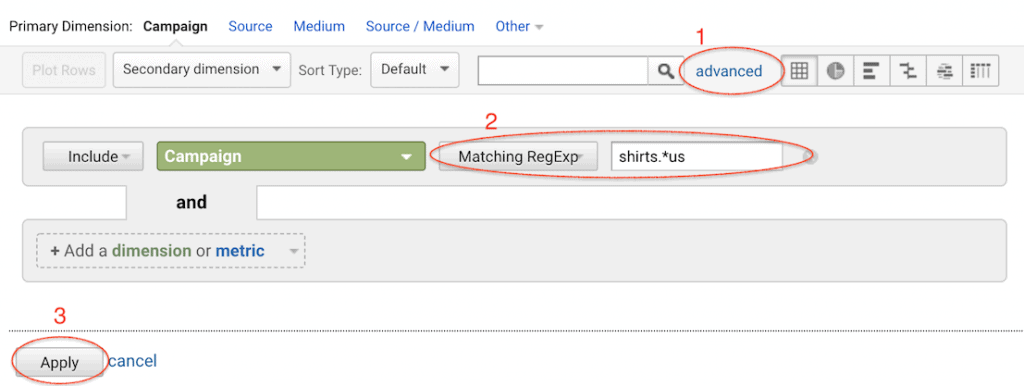Open the Secondary dimension dropdown
Image resolution: width=1024 pixels, height=386 pixels.
pyautogui.click(x=201, y=69)
